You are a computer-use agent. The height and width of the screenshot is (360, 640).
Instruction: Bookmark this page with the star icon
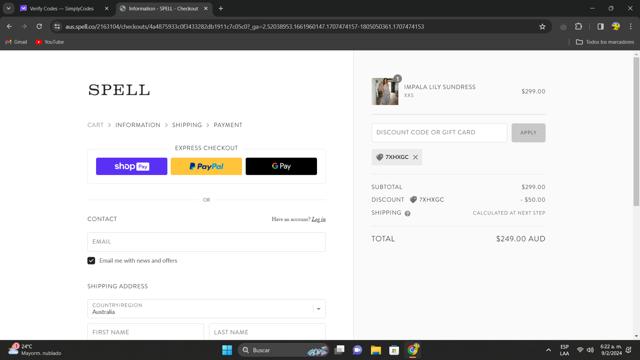(542, 27)
